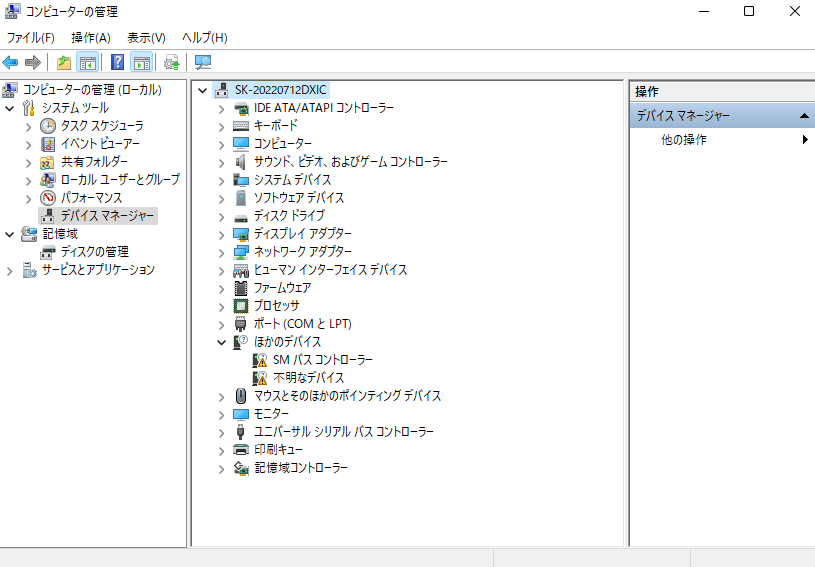
Task: Expand the 記憶域コントローラー node
Action: click(221, 469)
